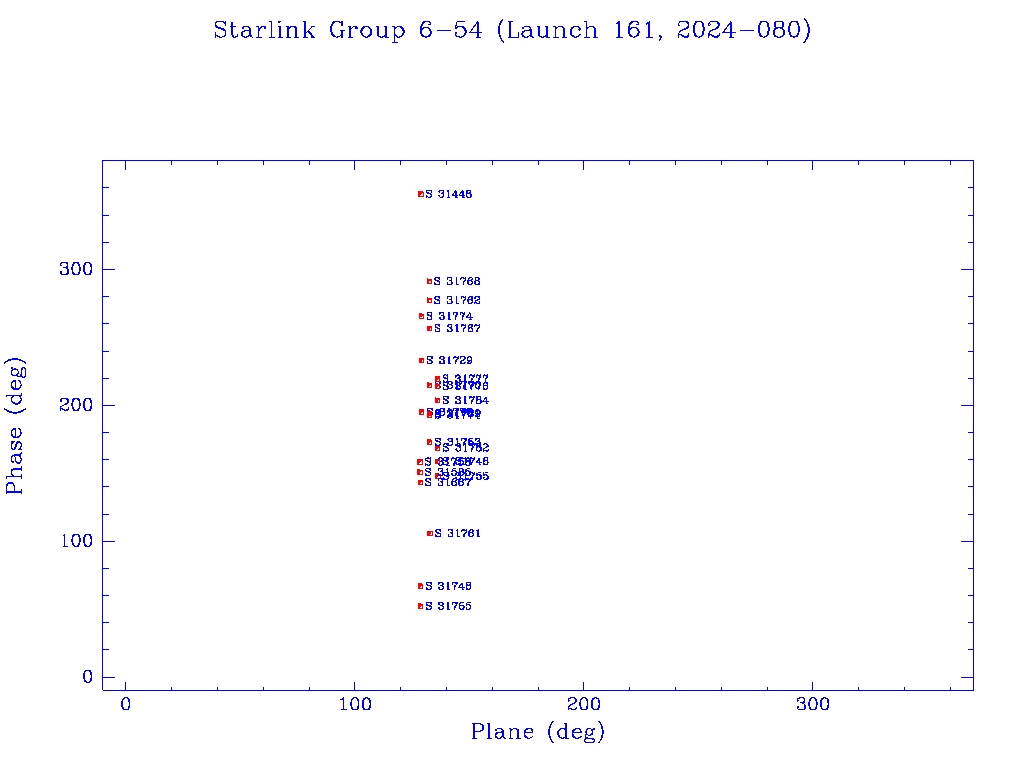Click the S 31761 satellite label
Image resolution: width=1024 pixels, height=768 pixels.
click(457, 534)
